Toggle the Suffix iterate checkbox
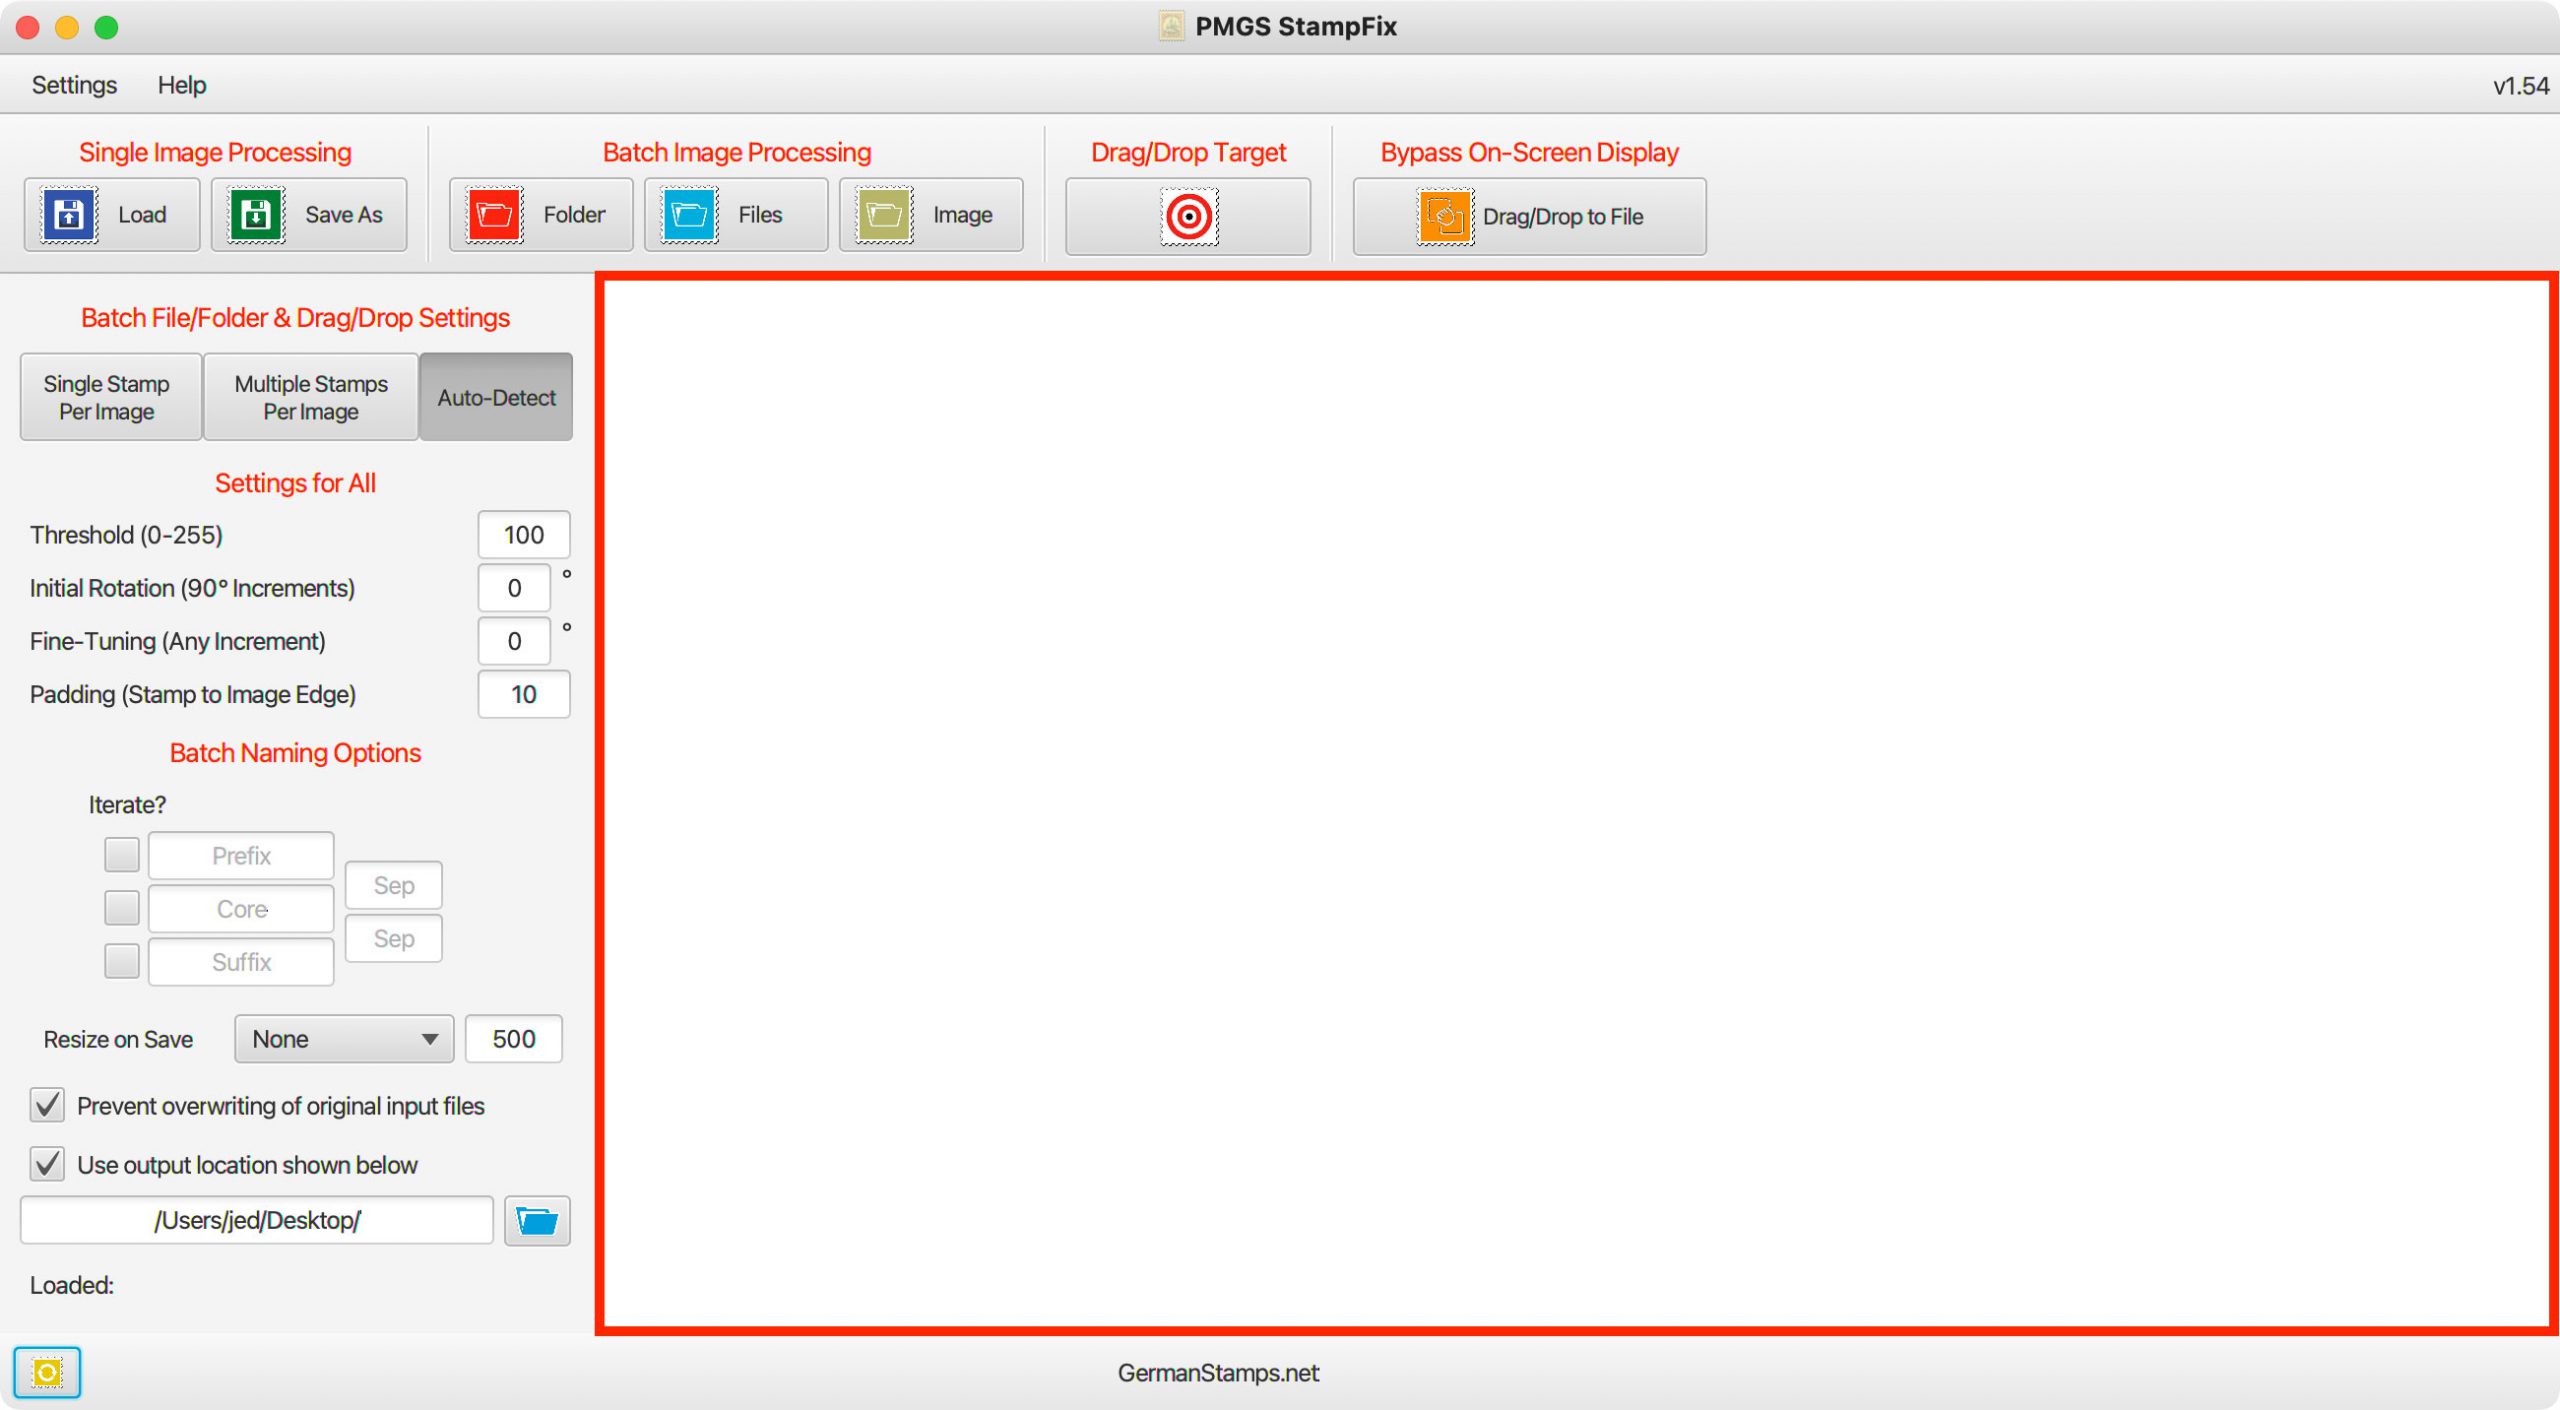Screen dimensions: 2560x1410 pos(122,962)
